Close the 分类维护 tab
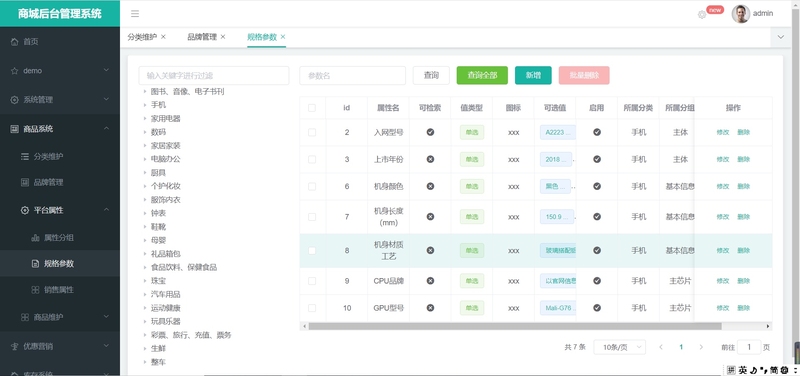800x376 pixels. tap(163, 37)
